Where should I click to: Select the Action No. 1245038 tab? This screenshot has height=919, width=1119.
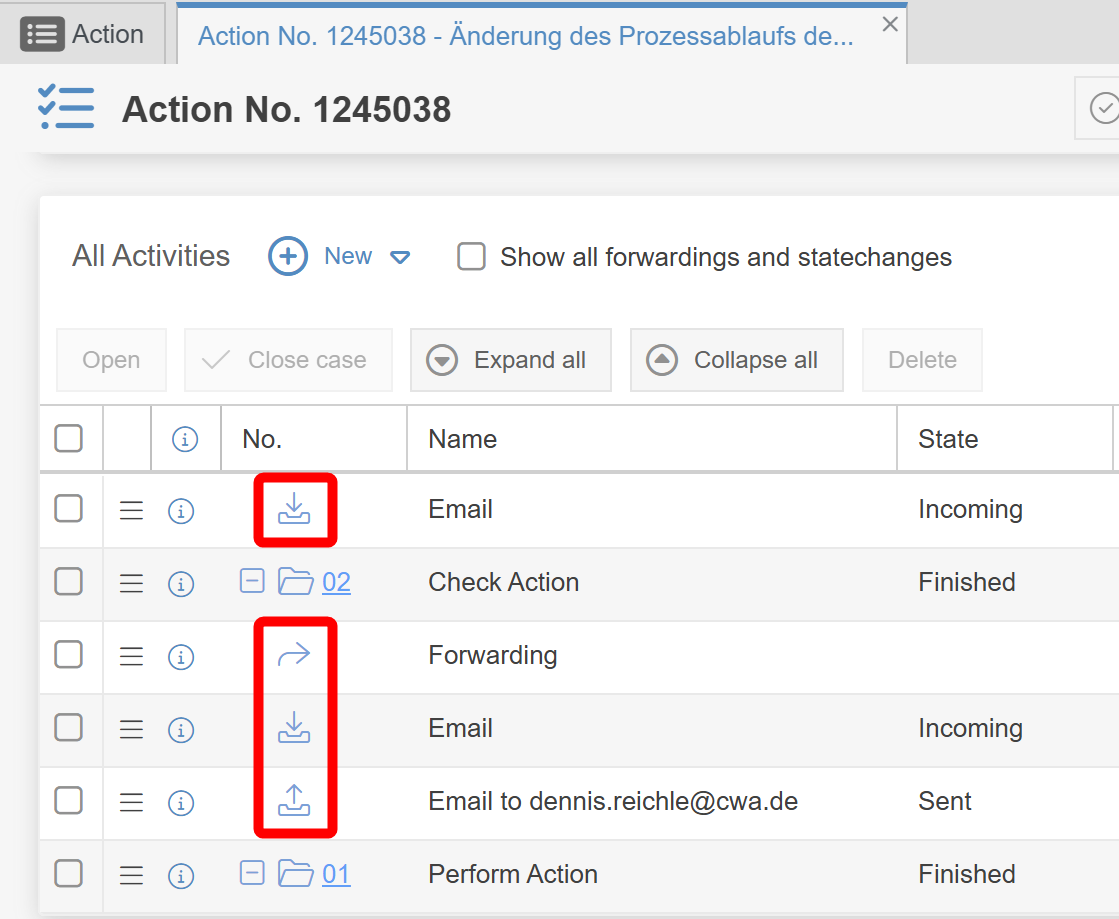coord(526,36)
